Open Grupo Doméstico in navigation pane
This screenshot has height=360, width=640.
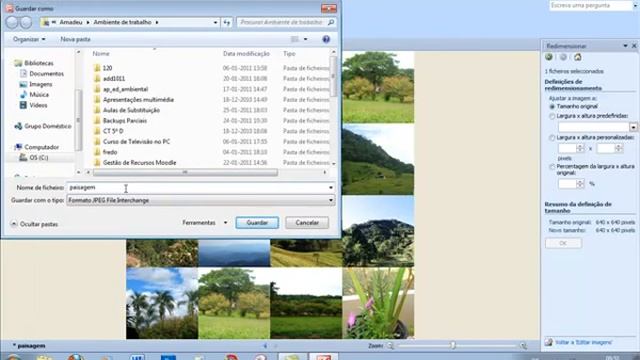point(43,126)
